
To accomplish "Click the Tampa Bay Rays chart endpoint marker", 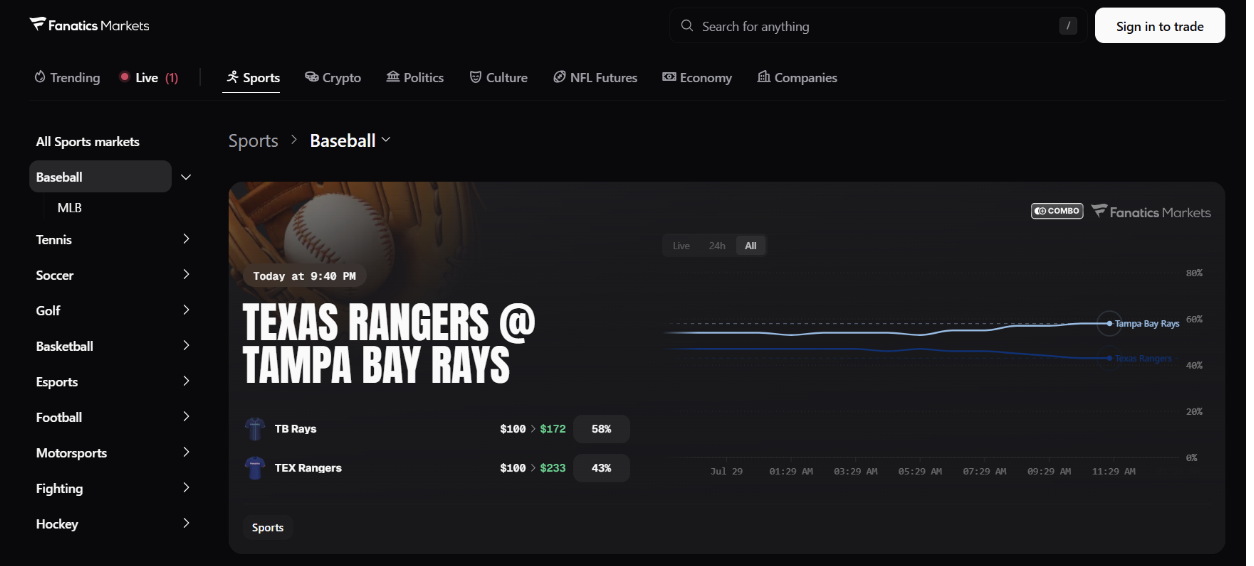I will [x=1109, y=323].
